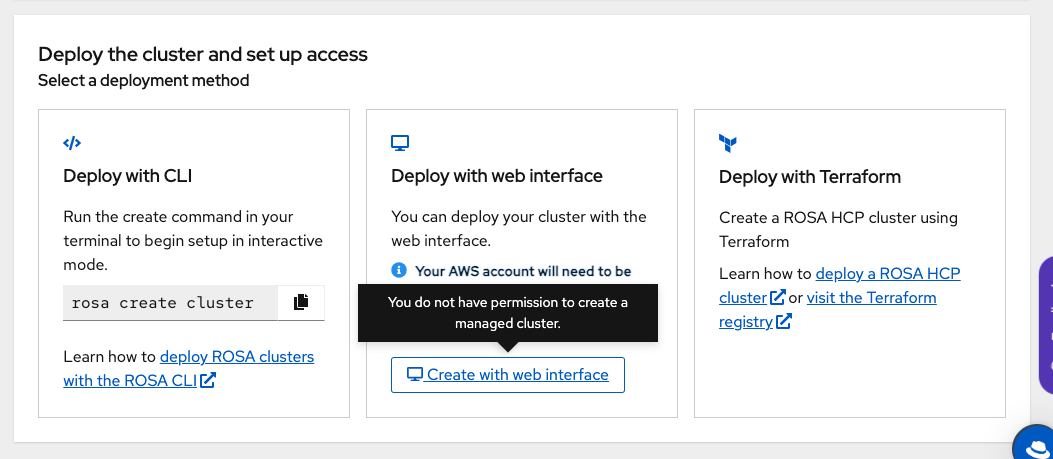Viewport: 1053px width, 459px height.
Task: Click the permission warning tooltip
Action: click(x=508, y=313)
